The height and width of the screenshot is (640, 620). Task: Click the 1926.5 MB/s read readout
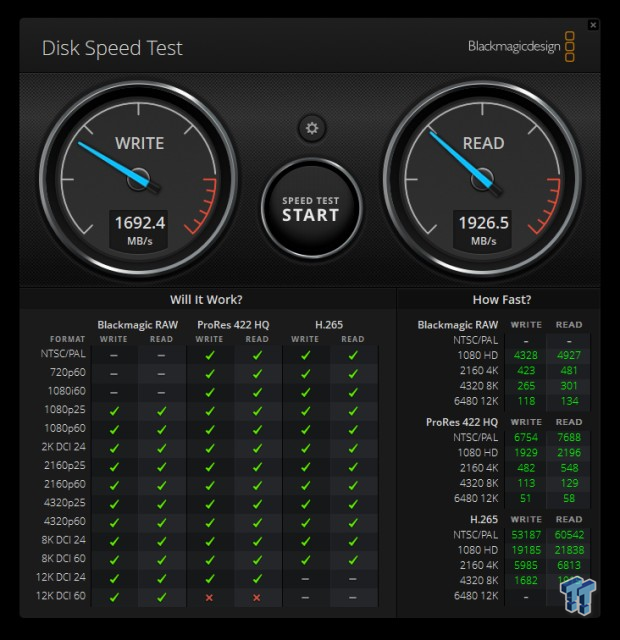tap(483, 230)
